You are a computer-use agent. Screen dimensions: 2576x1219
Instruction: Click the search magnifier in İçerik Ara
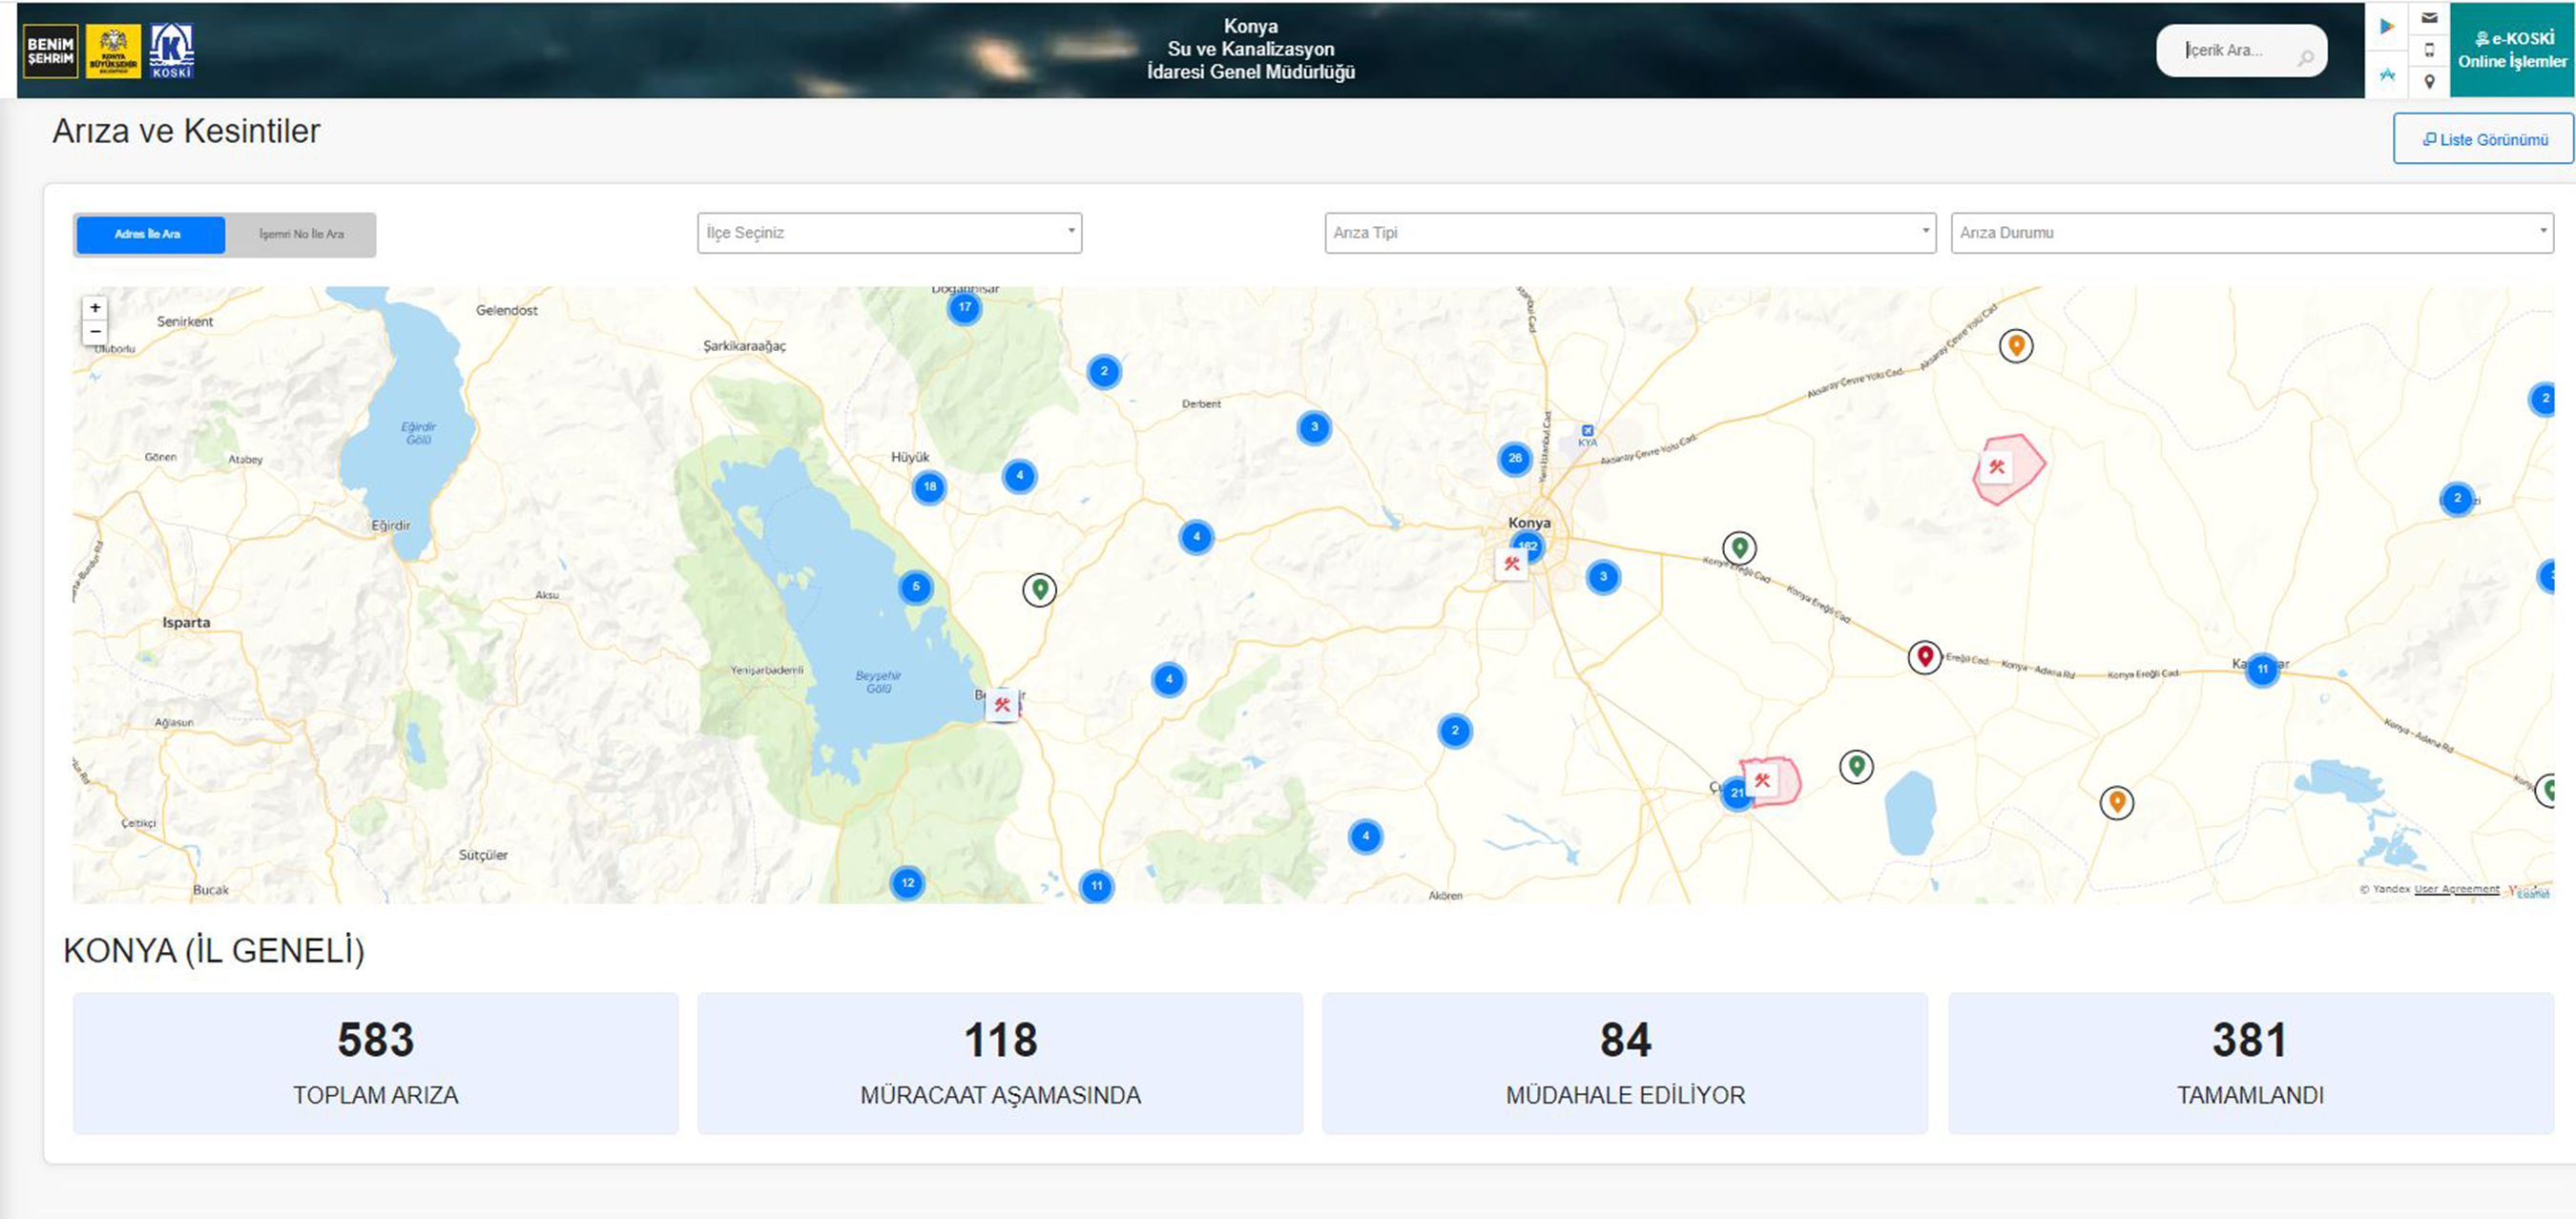click(x=2305, y=57)
